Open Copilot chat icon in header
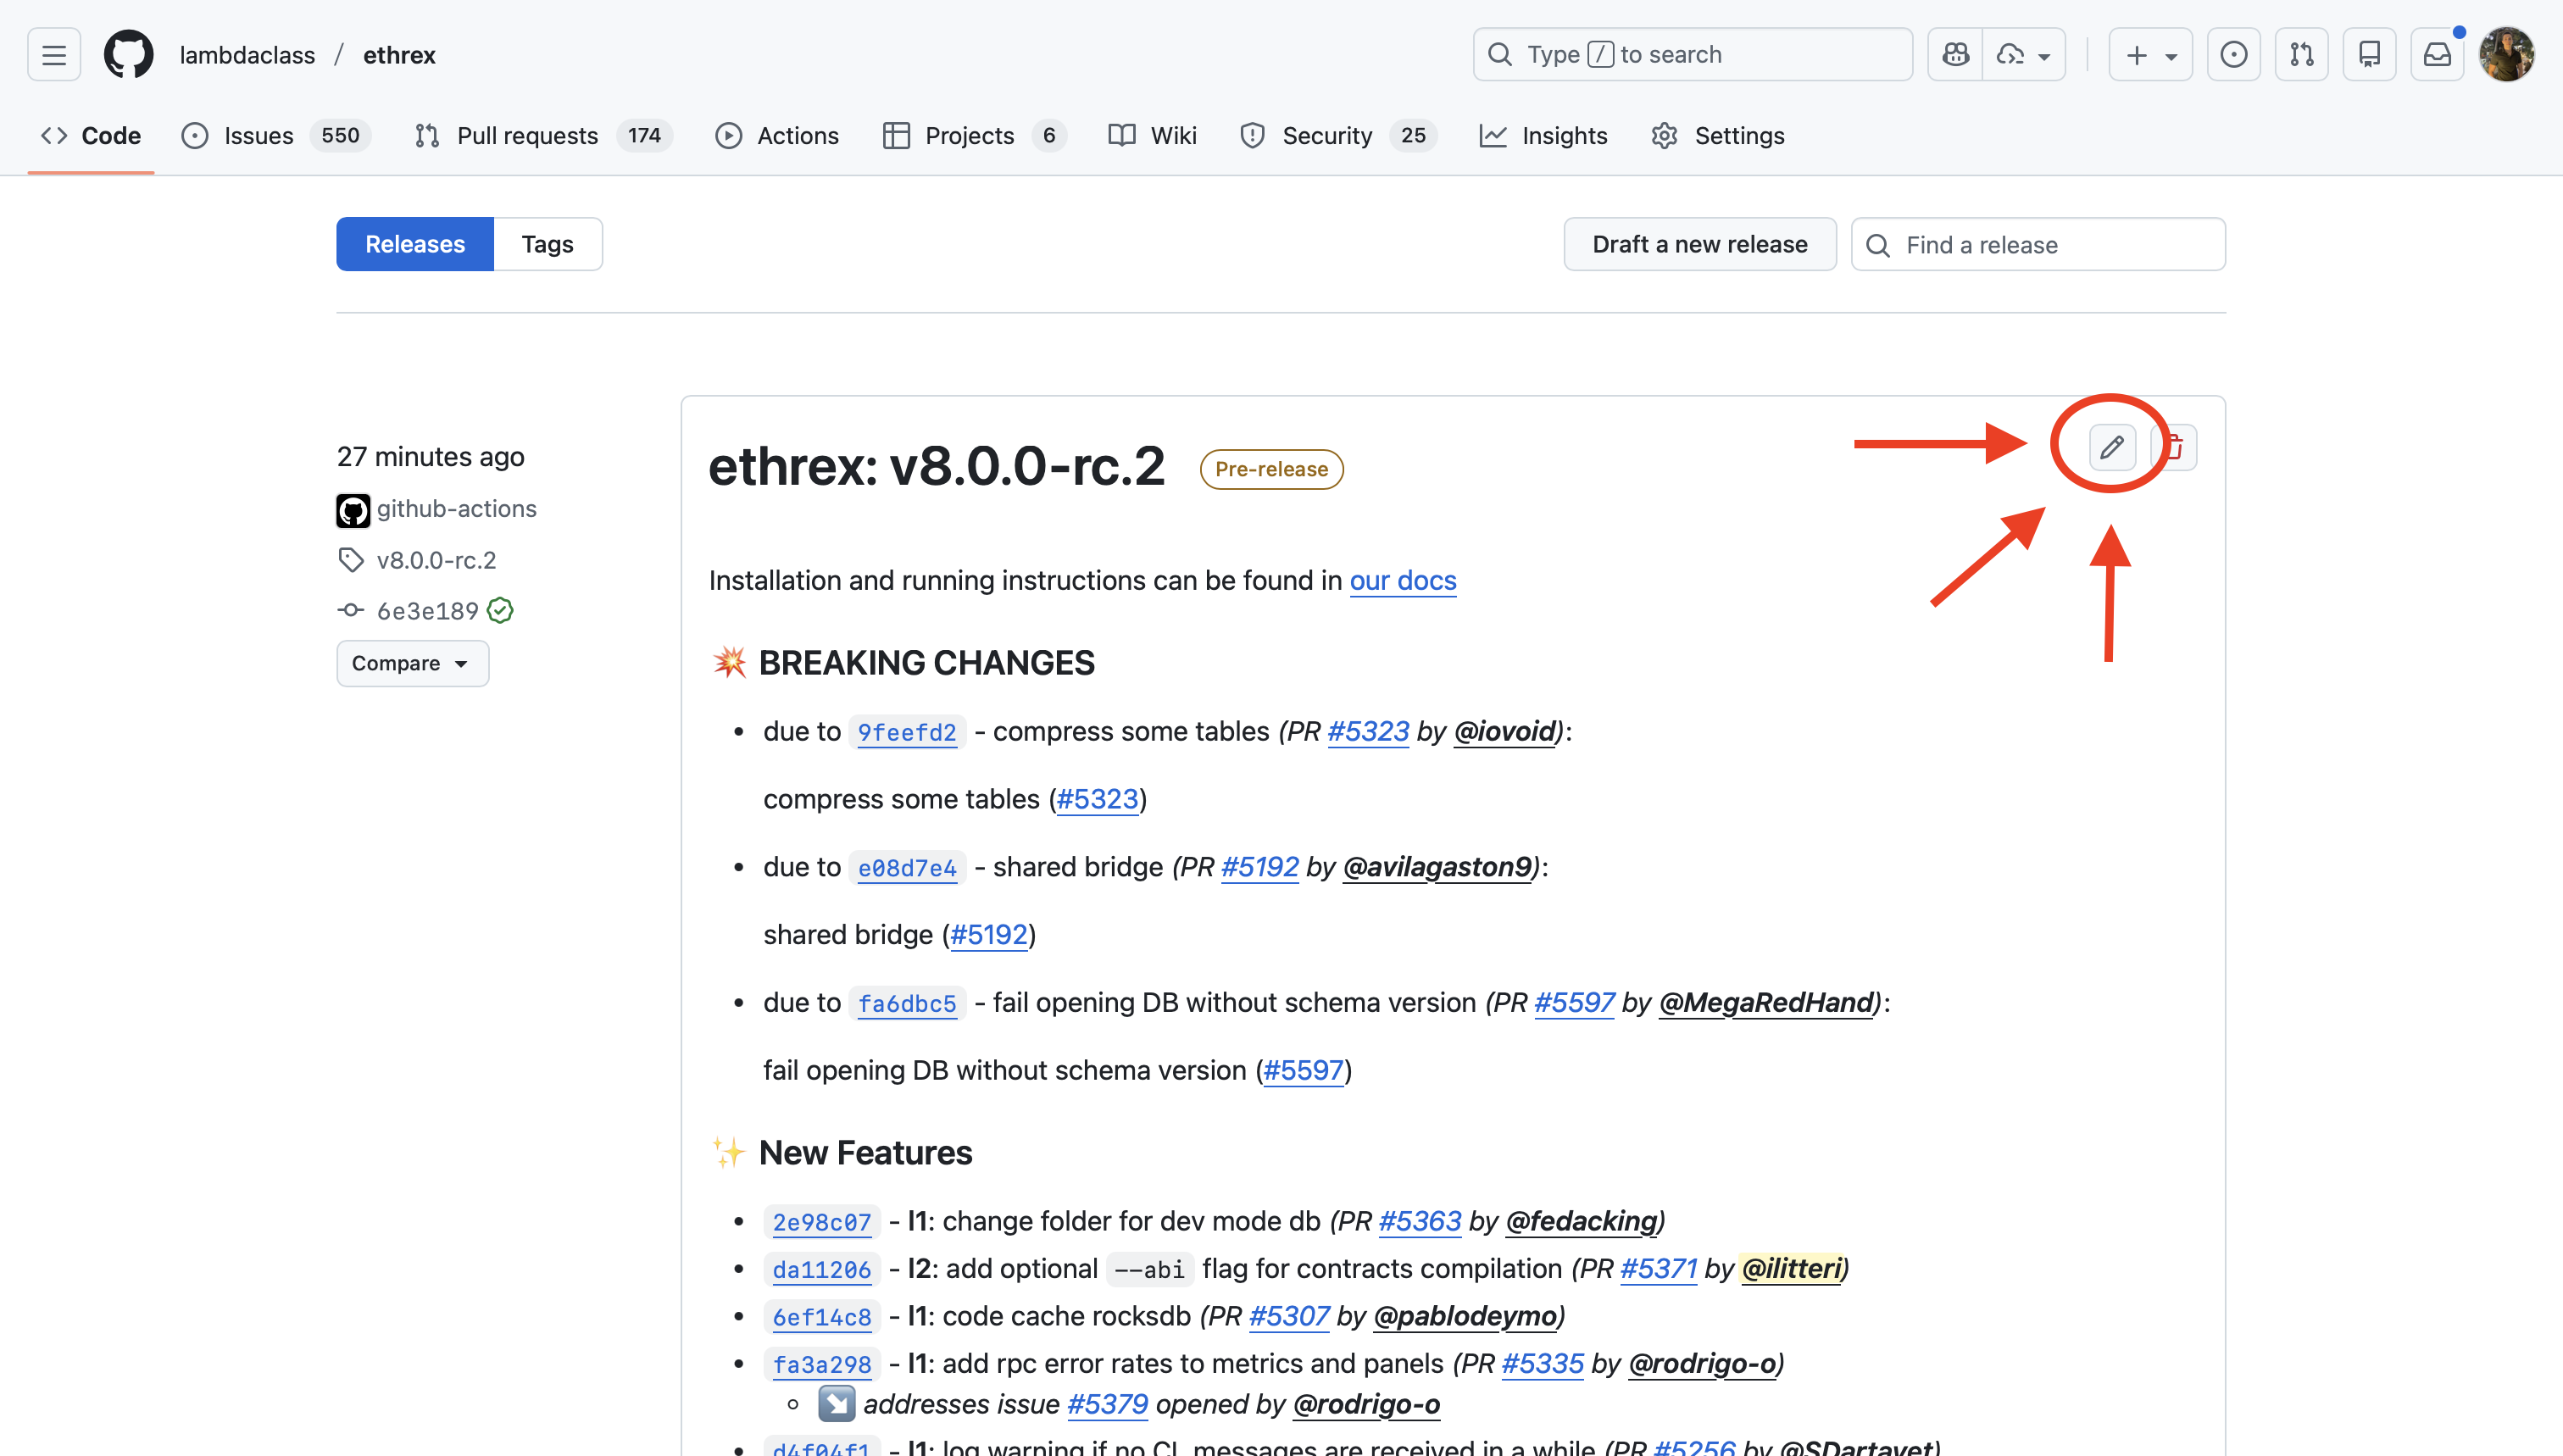2563x1456 pixels. [1955, 54]
